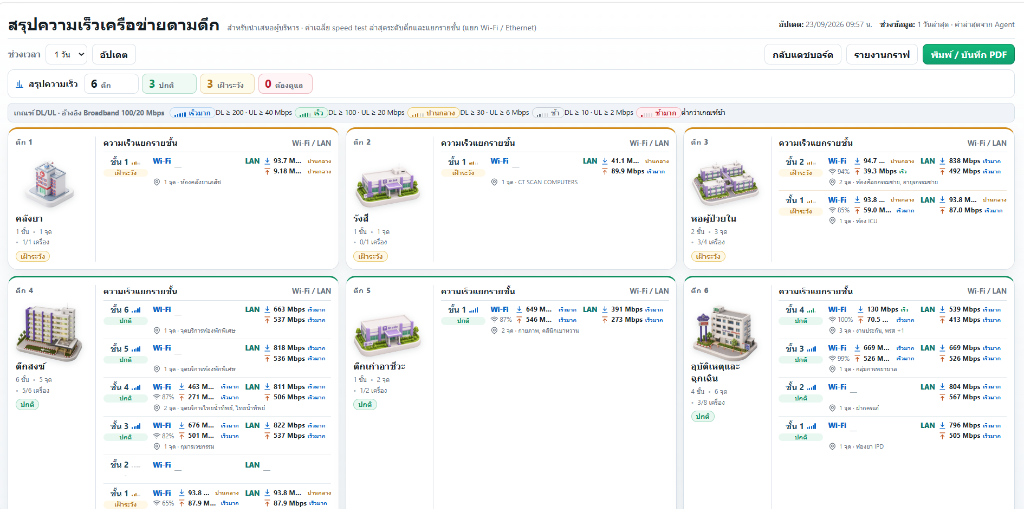The height and width of the screenshot is (509, 1024).
Task: Click the location pin on ตึกสงฆ์ floor 3
Action: click(157, 446)
